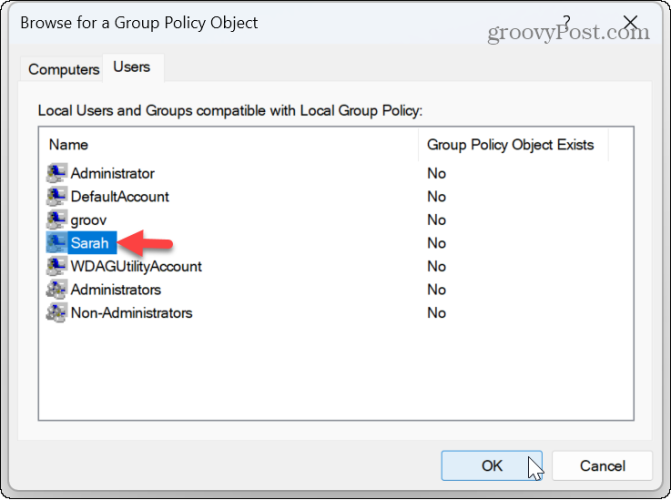This screenshot has height=500, width=671.
Task: Click the question mark help icon
Action: pos(567,21)
